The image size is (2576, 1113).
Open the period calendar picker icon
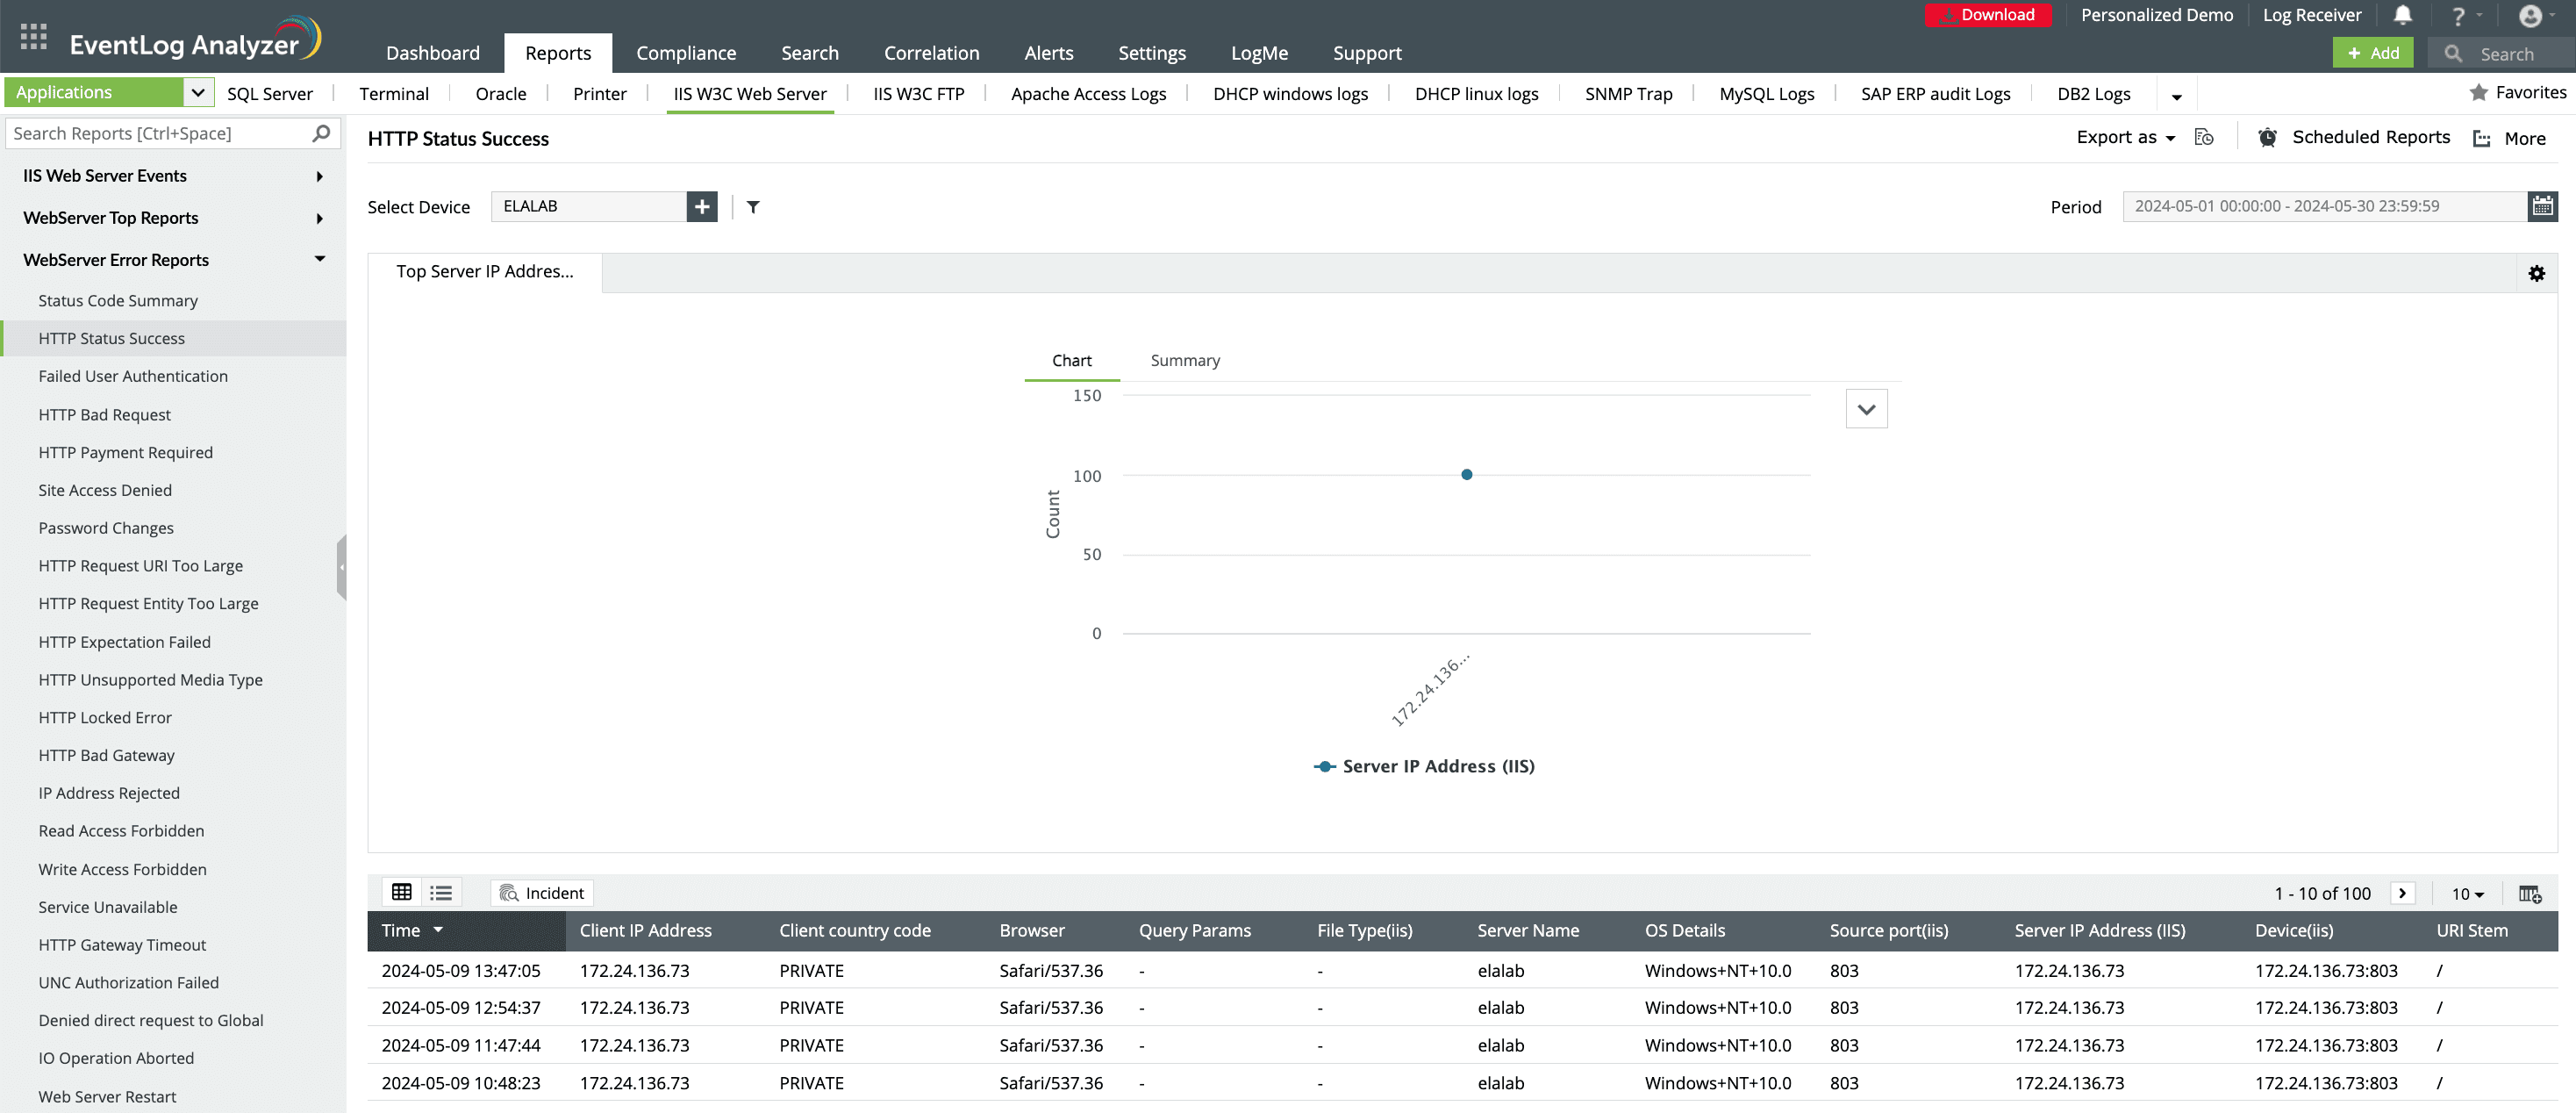pyautogui.click(x=2542, y=207)
